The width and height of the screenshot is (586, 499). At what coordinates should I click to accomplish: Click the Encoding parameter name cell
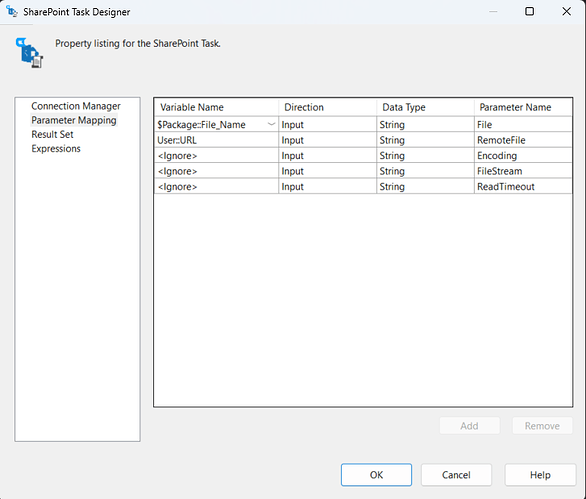tap(523, 155)
